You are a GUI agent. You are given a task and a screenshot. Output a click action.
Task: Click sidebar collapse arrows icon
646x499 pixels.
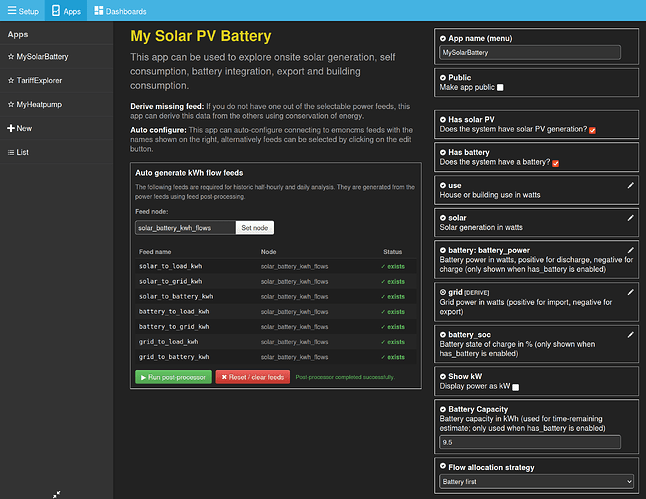click(x=56, y=494)
